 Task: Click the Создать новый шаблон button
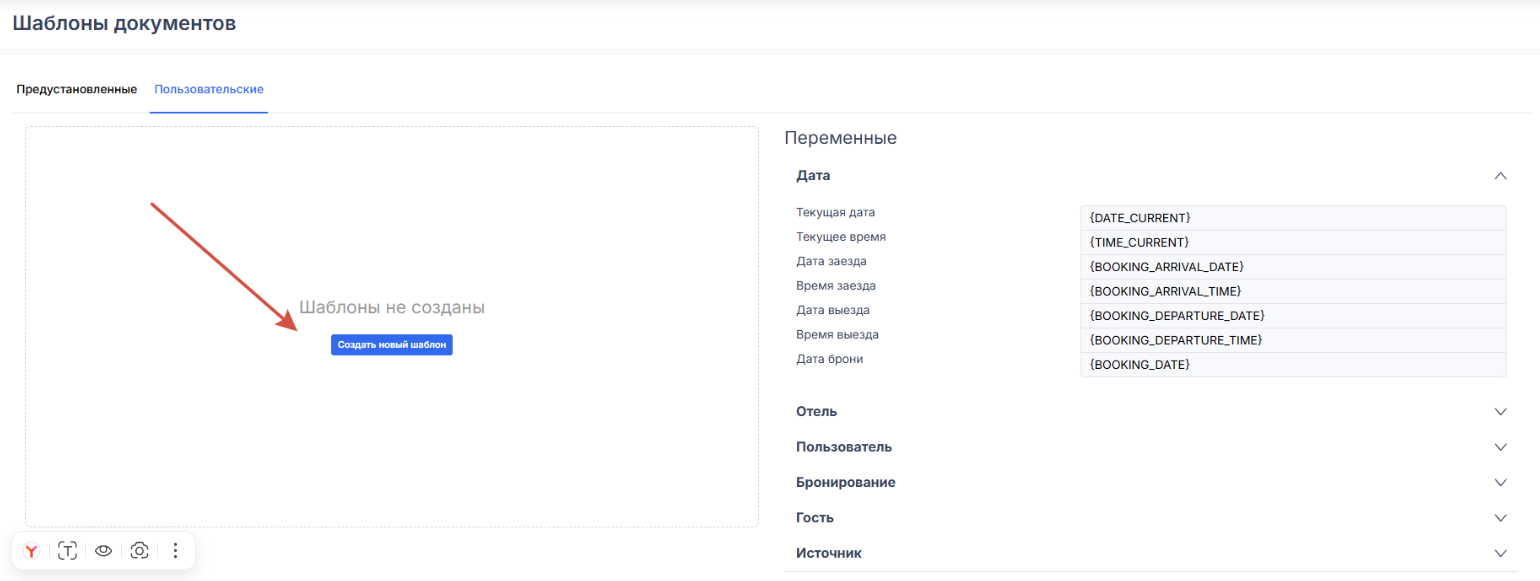tap(391, 345)
